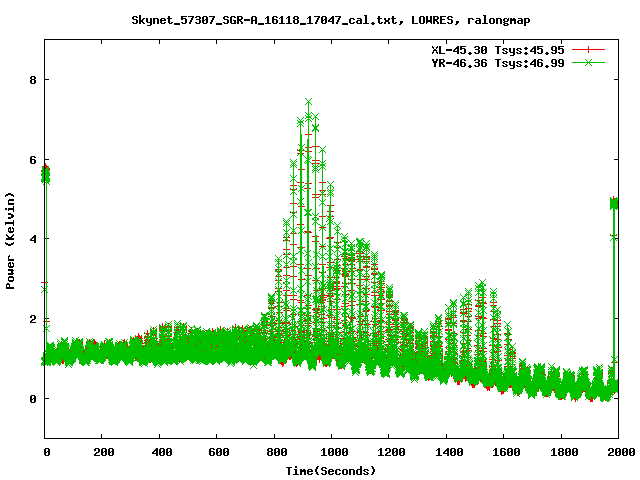
Task: Click the y-axis tick label '2'
Action: (33, 319)
